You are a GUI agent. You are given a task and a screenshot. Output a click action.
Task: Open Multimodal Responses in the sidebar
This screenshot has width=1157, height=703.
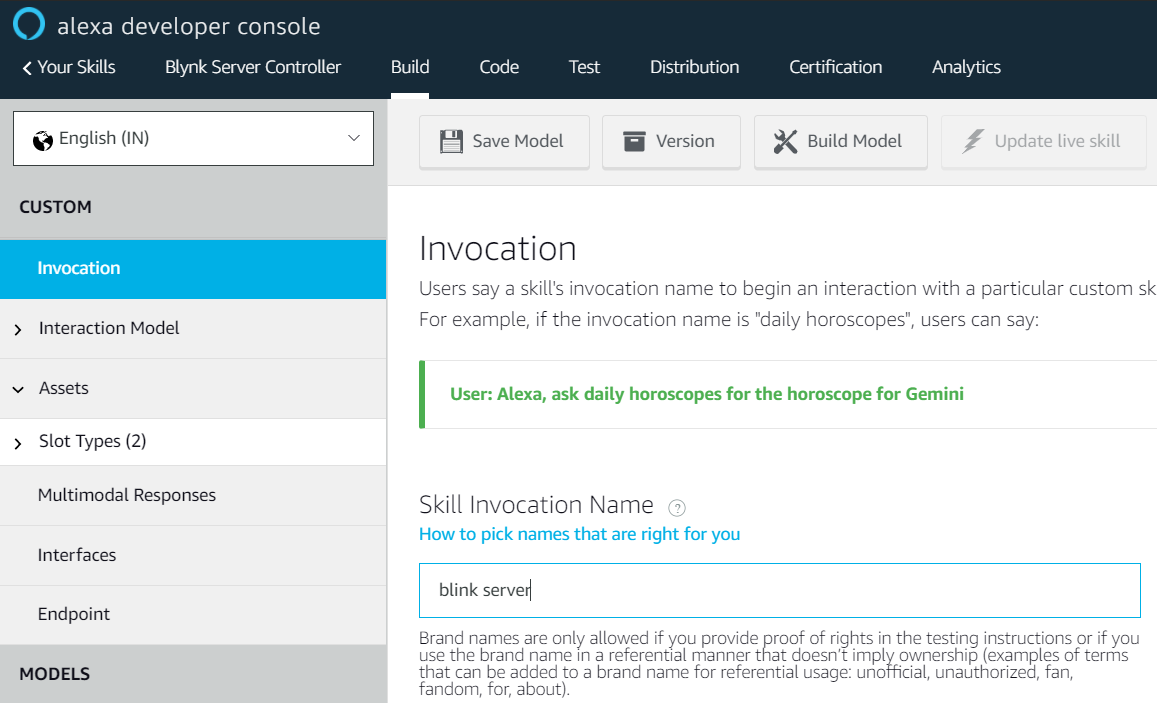pyautogui.click(x=193, y=495)
